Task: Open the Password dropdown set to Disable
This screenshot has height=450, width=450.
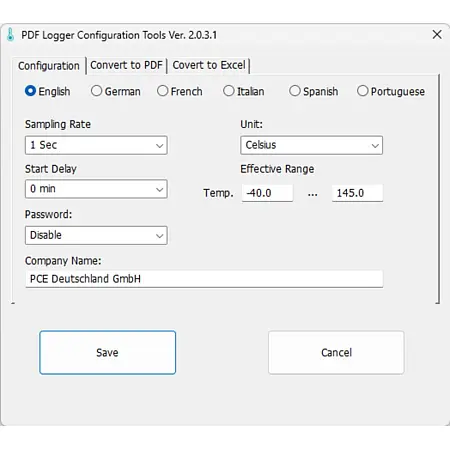Action: [x=96, y=235]
